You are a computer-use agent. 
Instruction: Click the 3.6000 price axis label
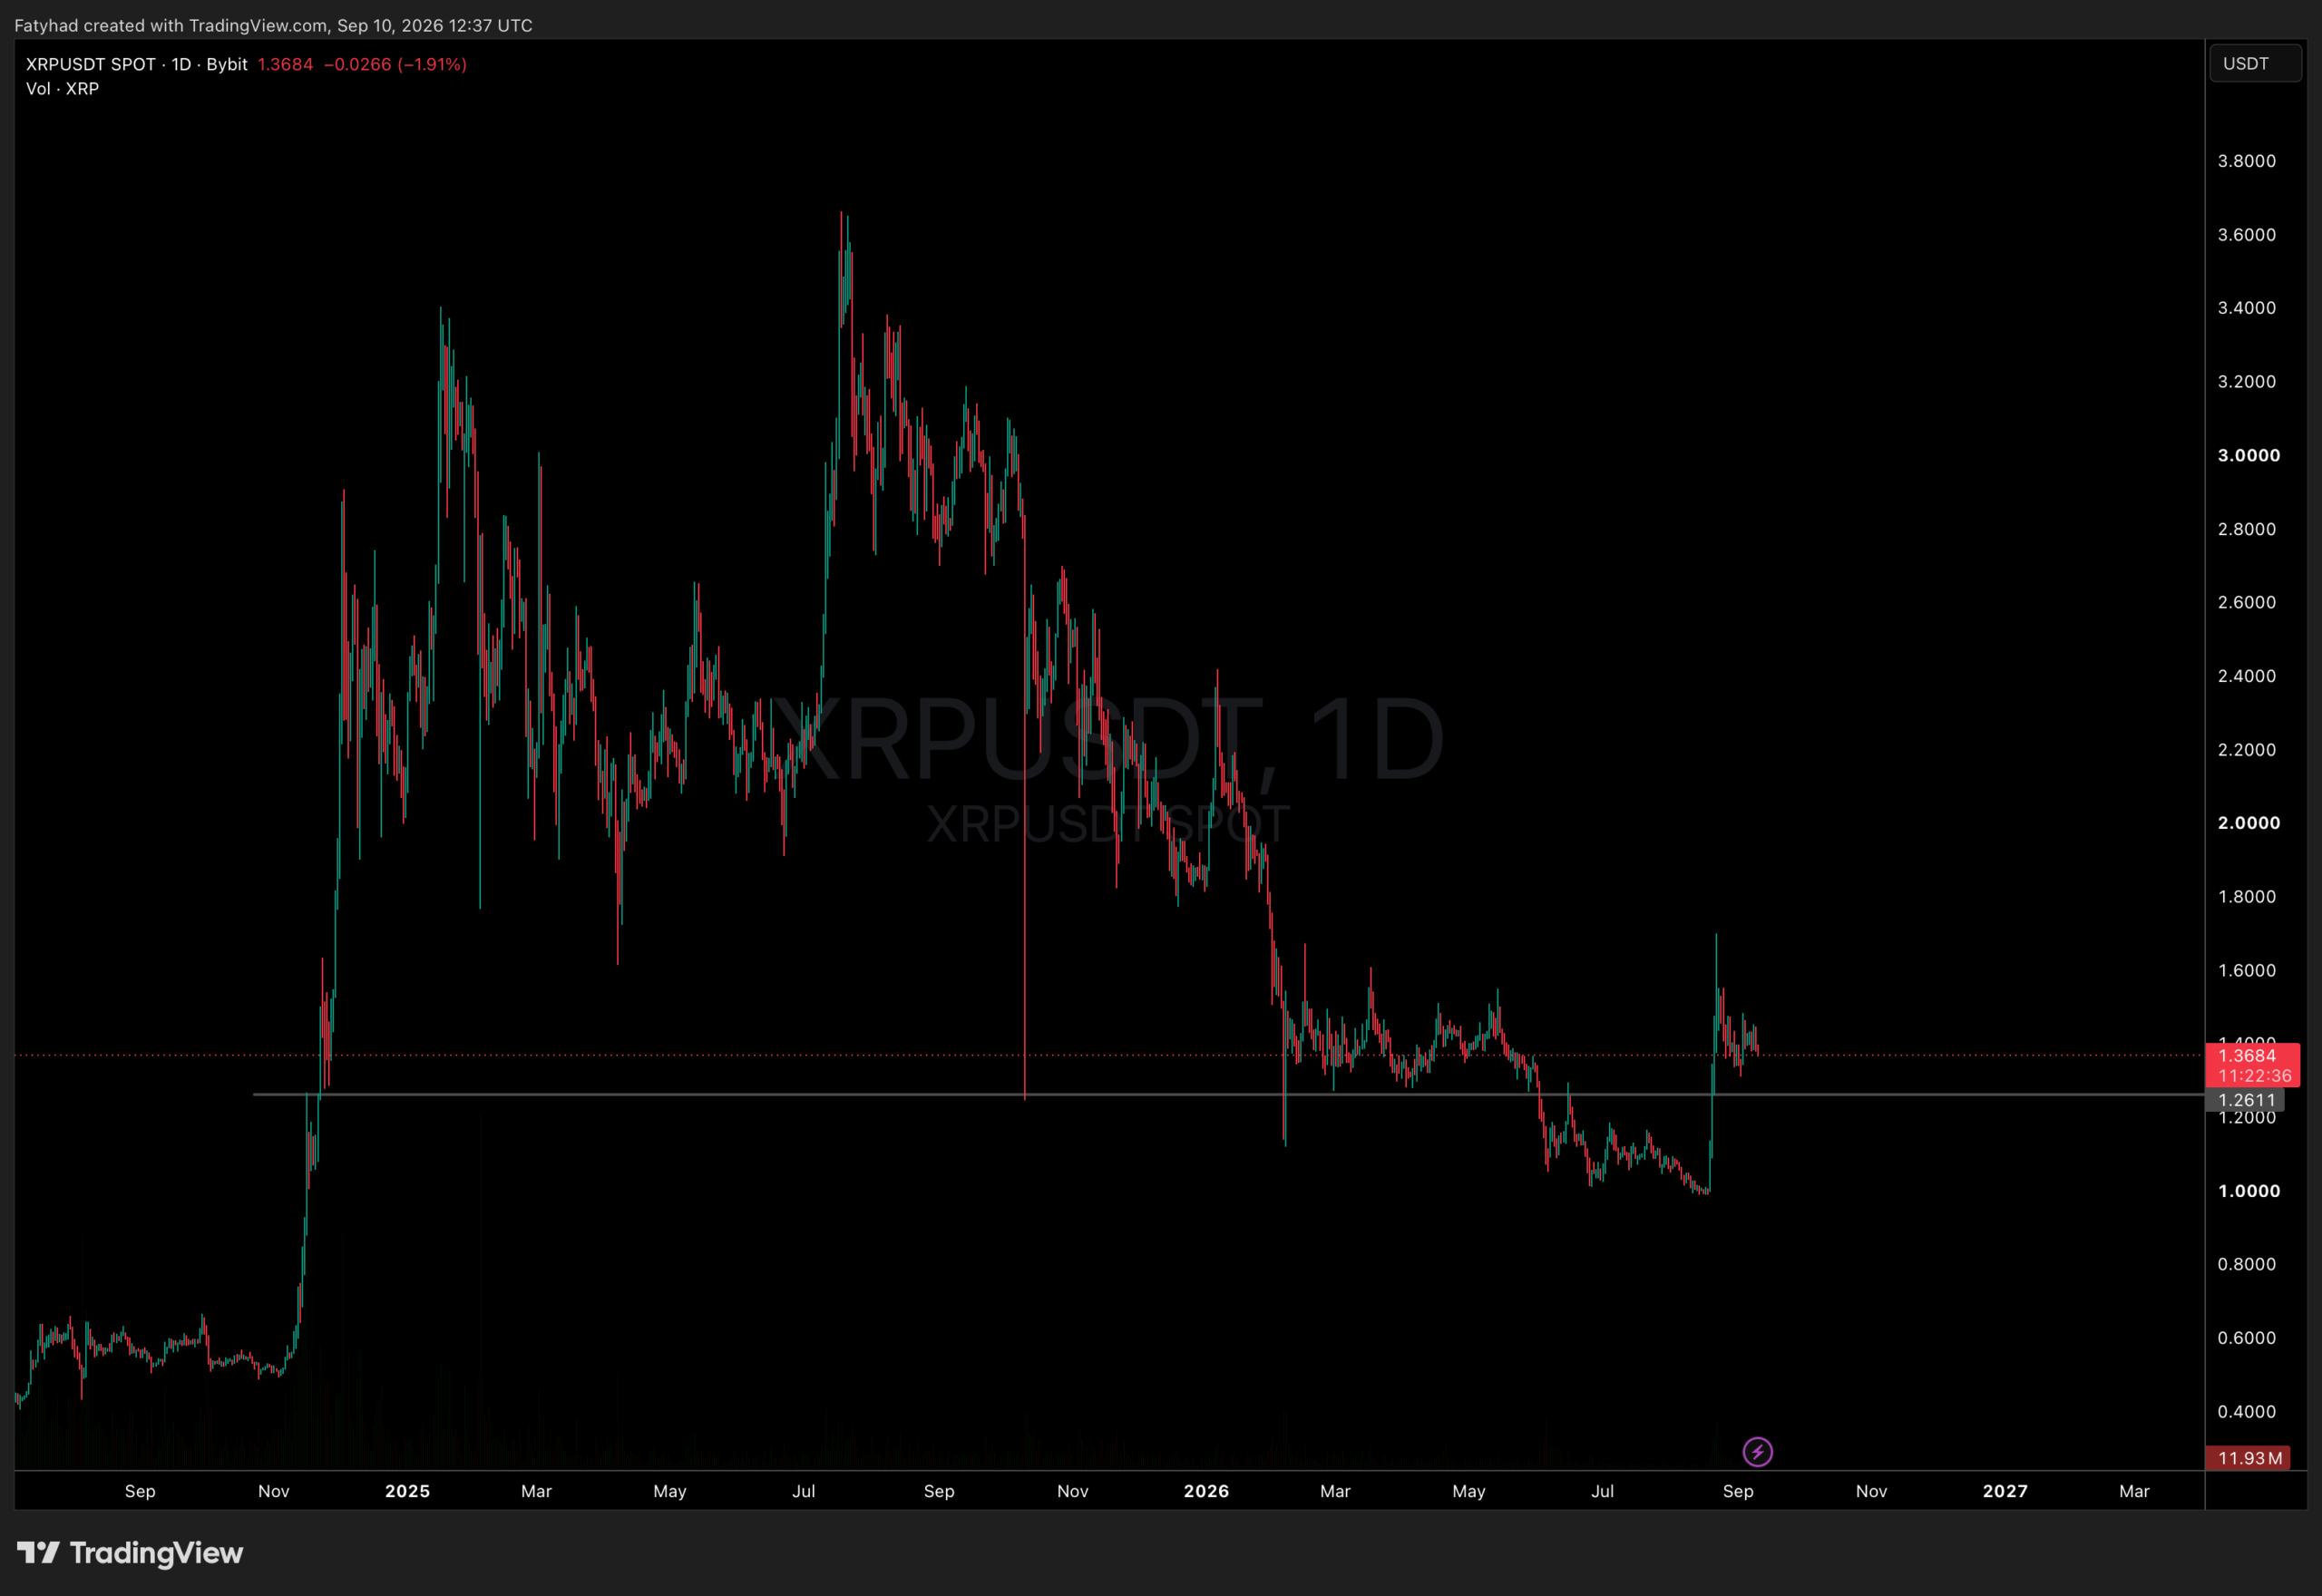[x=2246, y=235]
